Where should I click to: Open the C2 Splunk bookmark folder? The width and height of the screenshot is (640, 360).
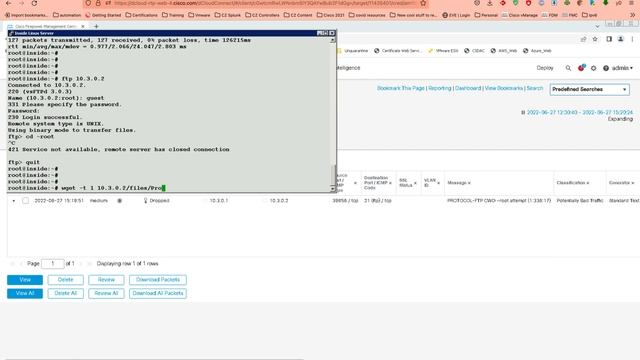click(227, 15)
